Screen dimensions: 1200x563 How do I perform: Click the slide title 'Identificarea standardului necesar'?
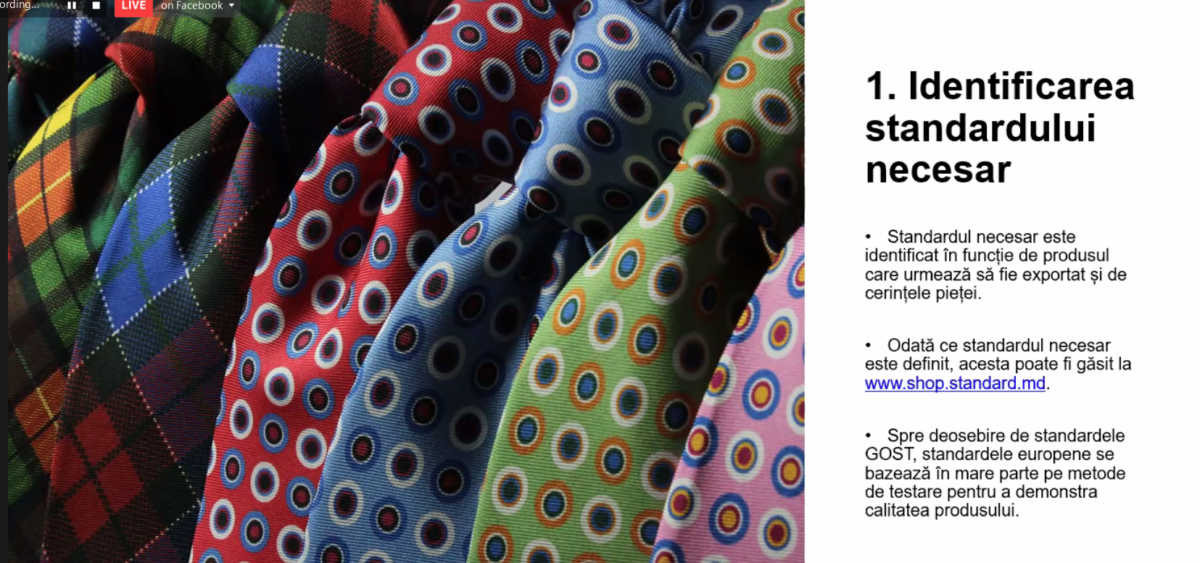1000,128
